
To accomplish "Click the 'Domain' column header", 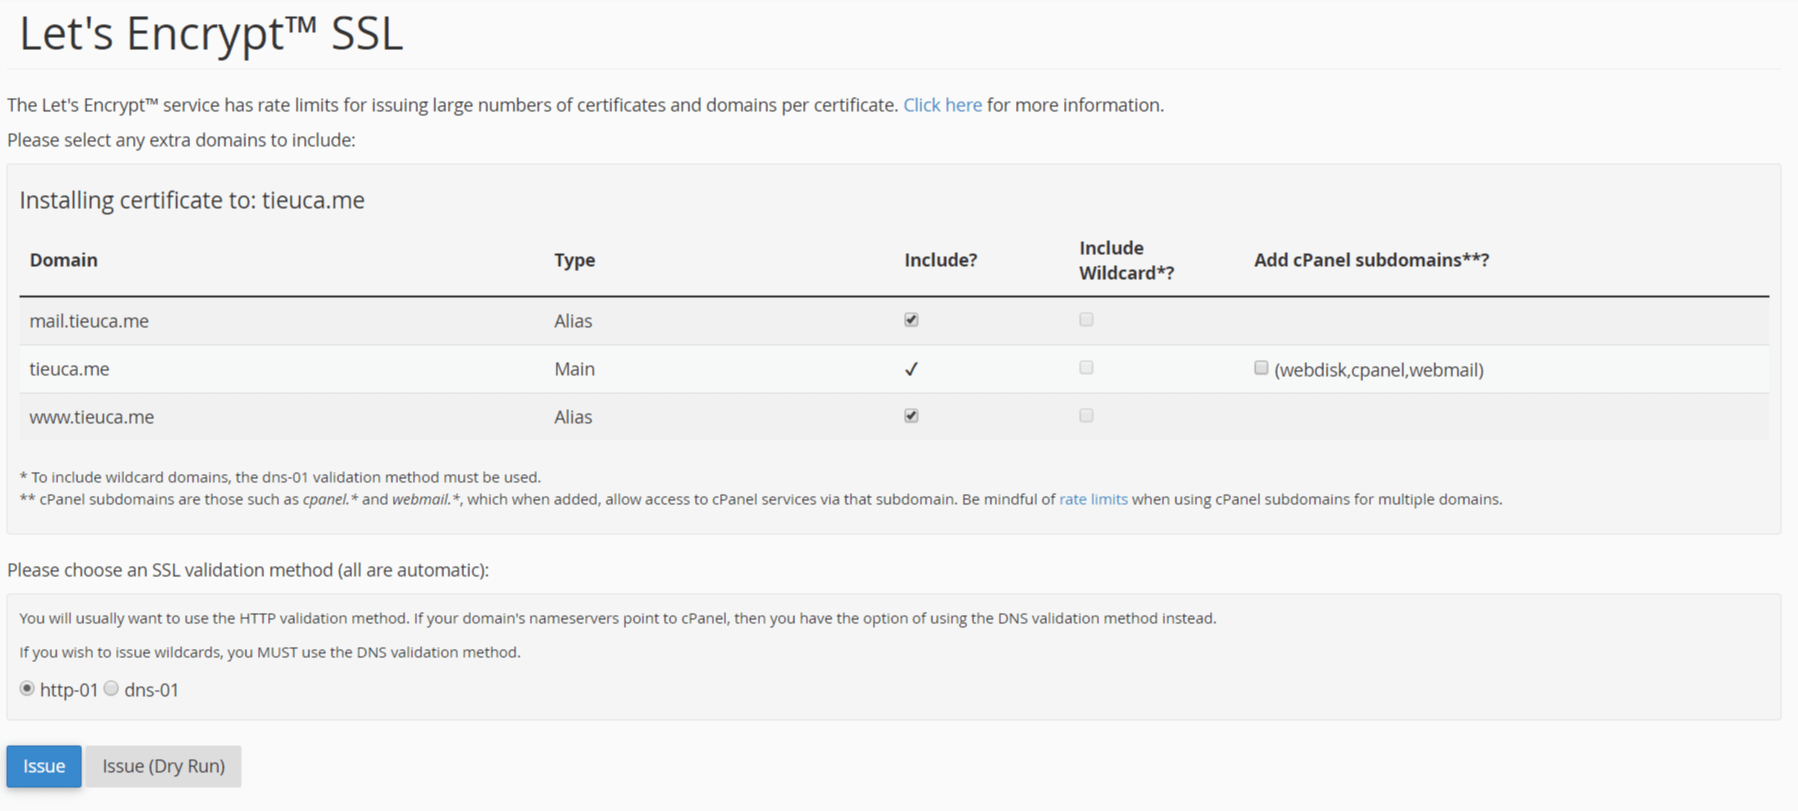I will pyautogui.click(x=63, y=260).
